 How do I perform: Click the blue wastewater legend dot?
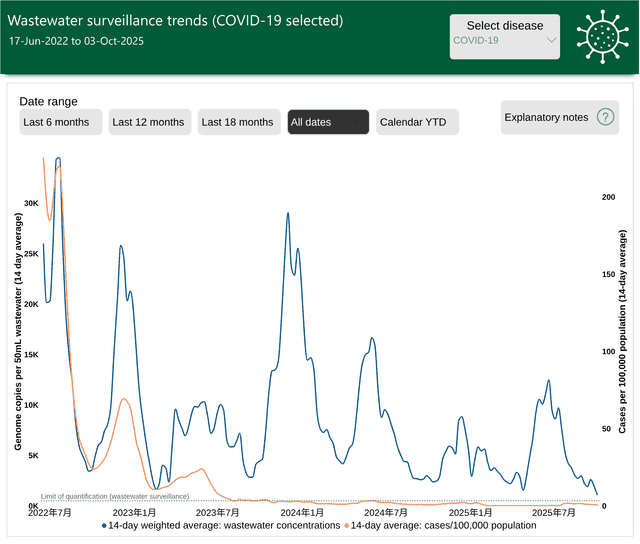point(103,525)
